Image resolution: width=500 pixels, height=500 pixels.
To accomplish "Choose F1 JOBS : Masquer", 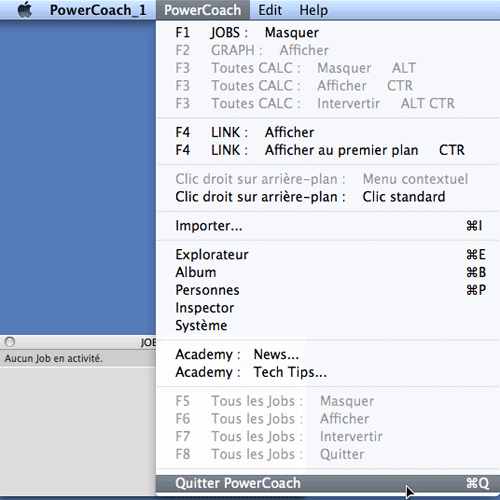I will 328,33.
